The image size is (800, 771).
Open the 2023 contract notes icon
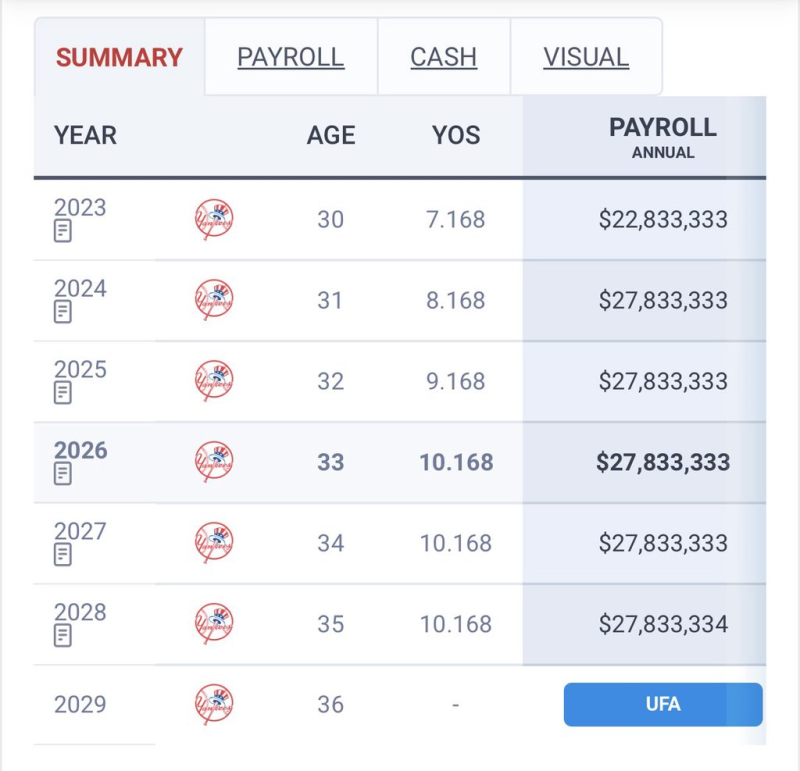63,231
